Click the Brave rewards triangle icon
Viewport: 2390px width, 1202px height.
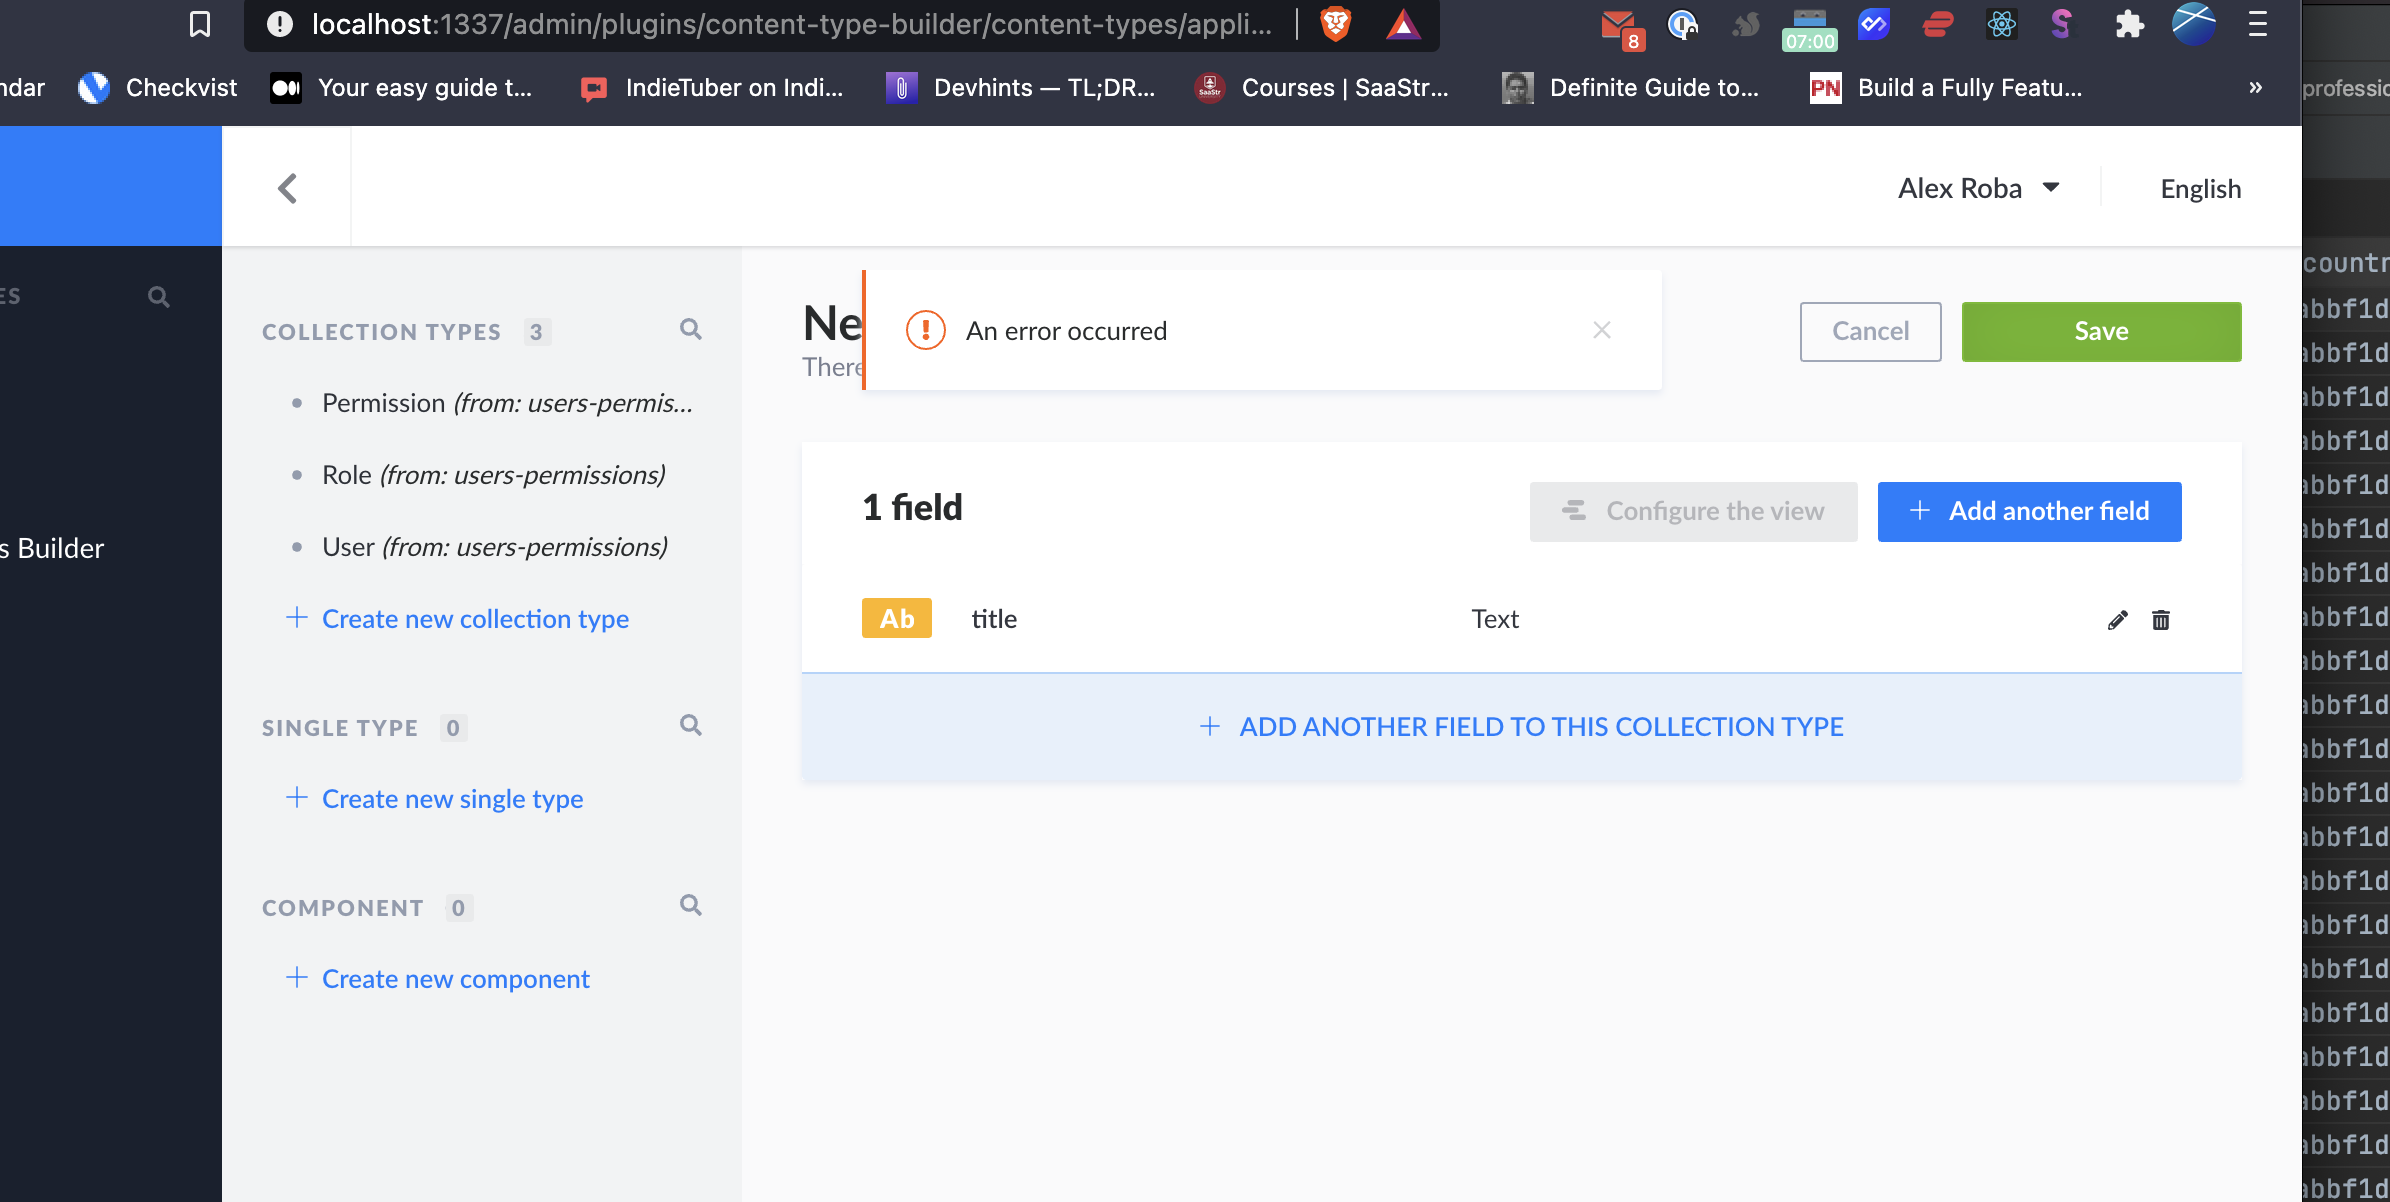(x=1403, y=24)
